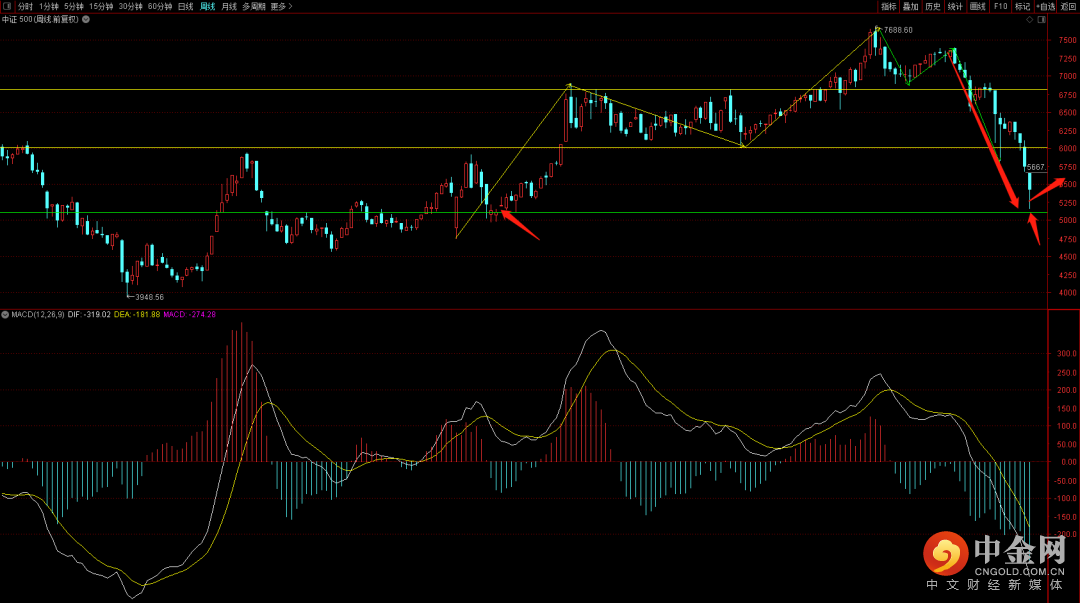This screenshot has height=603, width=1080.
Task: Expand the MACD indicator dropdown arrow
Action: tap(5, 314)
